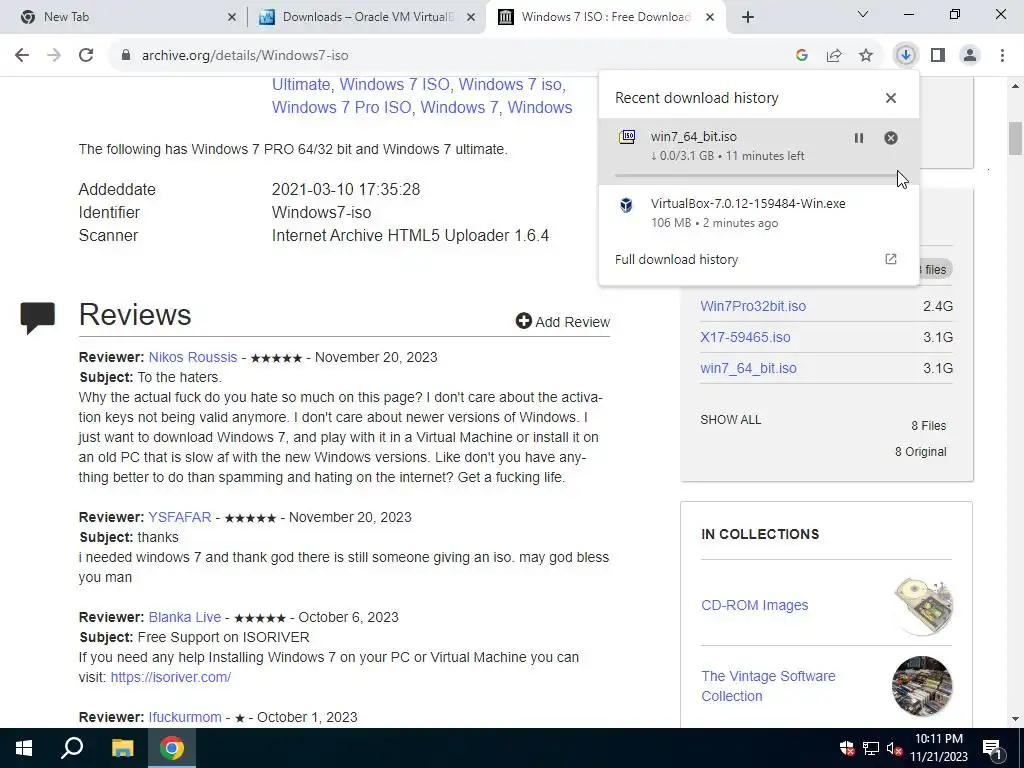Open the Windows Start menu
Screen dimensions: 1024x768
(24, 748)
